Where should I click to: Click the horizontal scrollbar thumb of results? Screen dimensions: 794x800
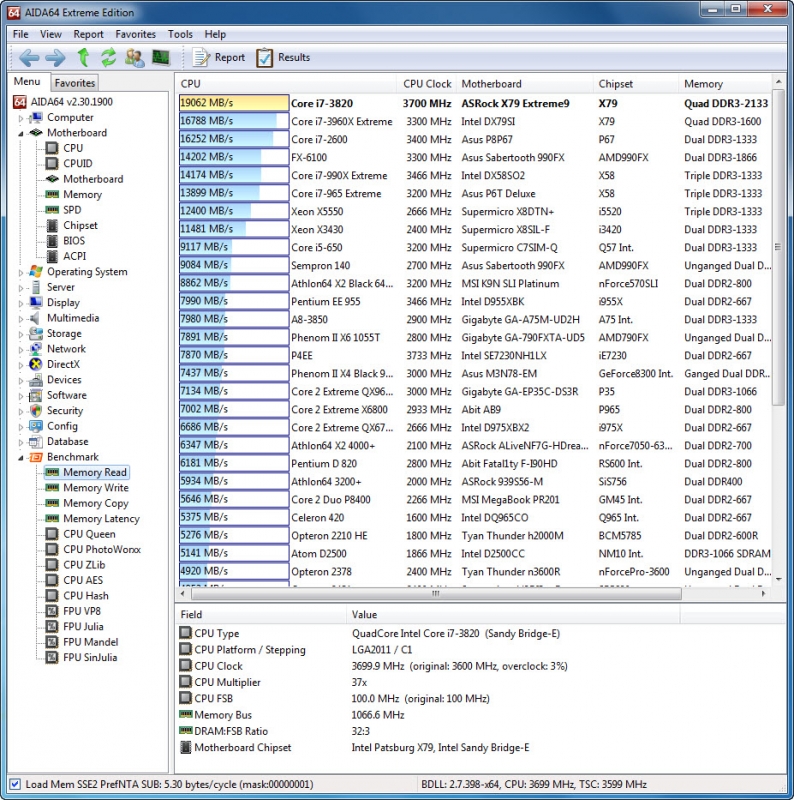coord(436,593)
